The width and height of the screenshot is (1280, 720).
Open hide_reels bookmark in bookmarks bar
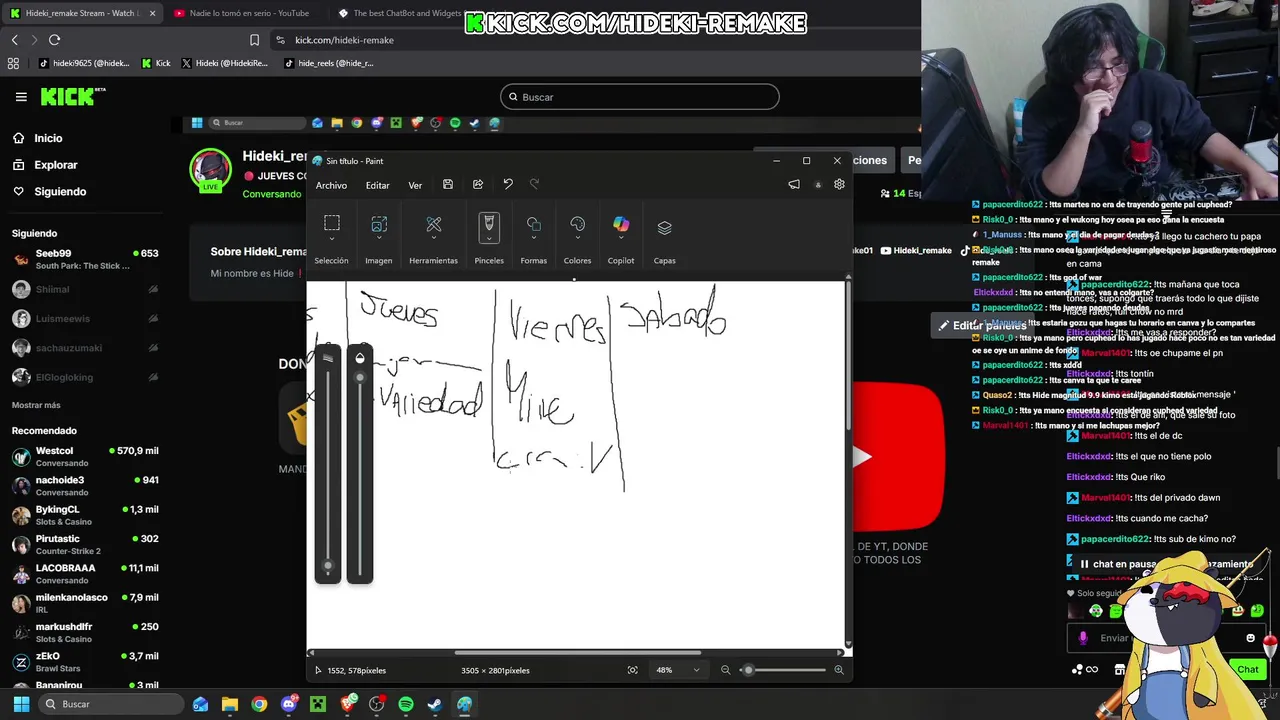(x=329, y=63)
